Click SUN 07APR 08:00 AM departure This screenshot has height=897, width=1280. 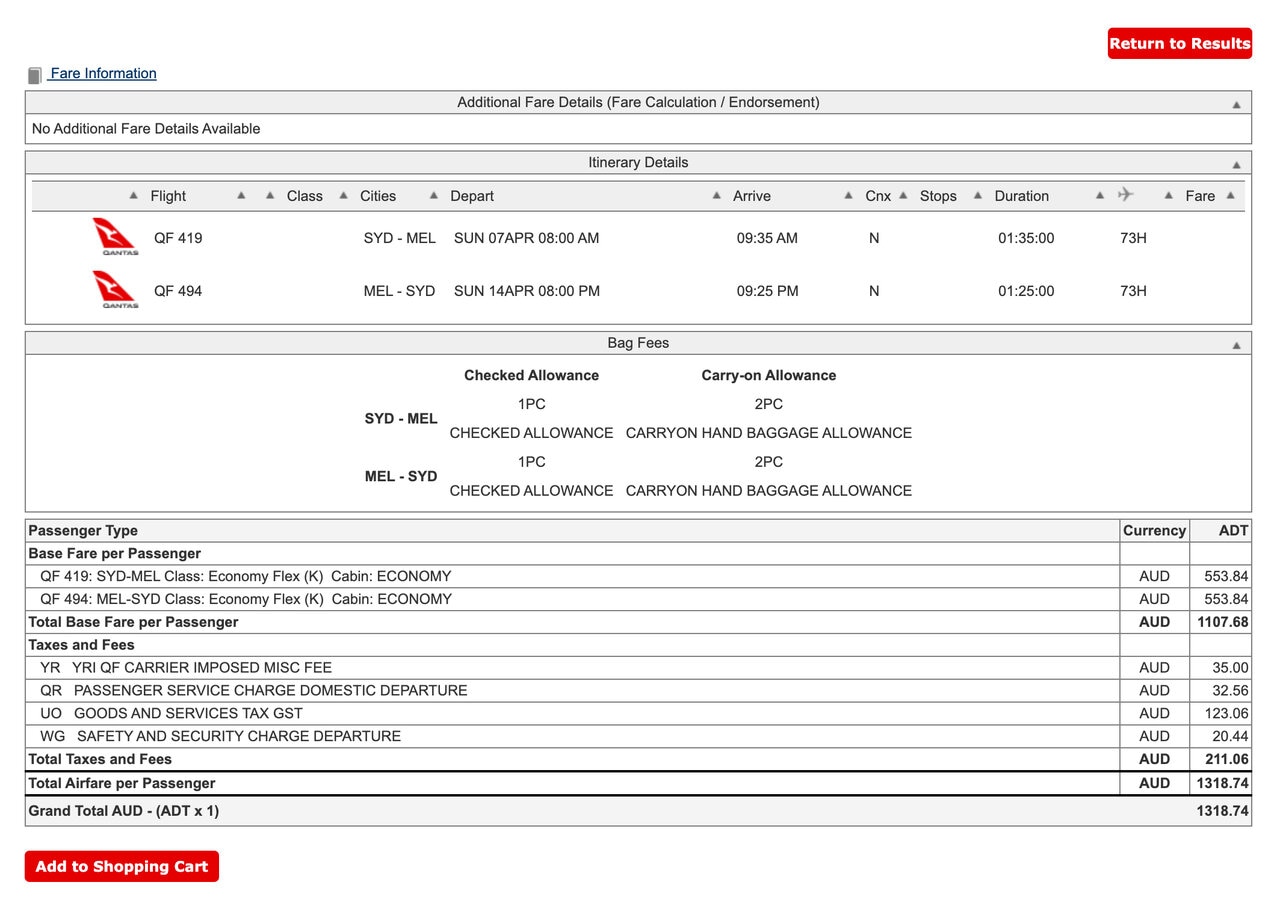(x=527, y=238)
